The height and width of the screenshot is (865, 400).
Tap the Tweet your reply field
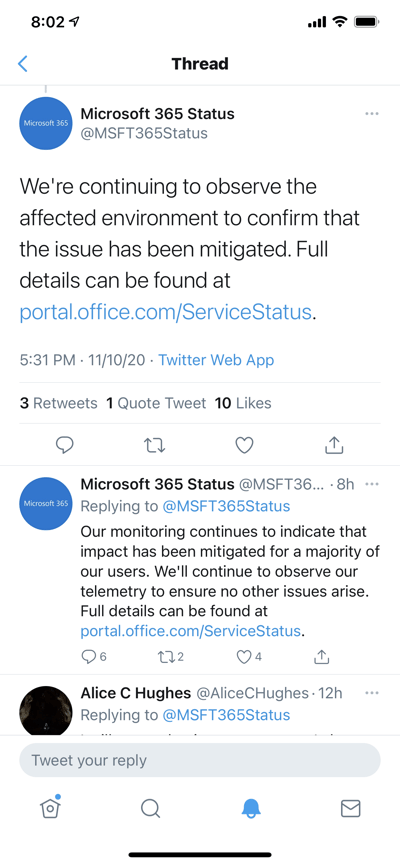(200, 760)
